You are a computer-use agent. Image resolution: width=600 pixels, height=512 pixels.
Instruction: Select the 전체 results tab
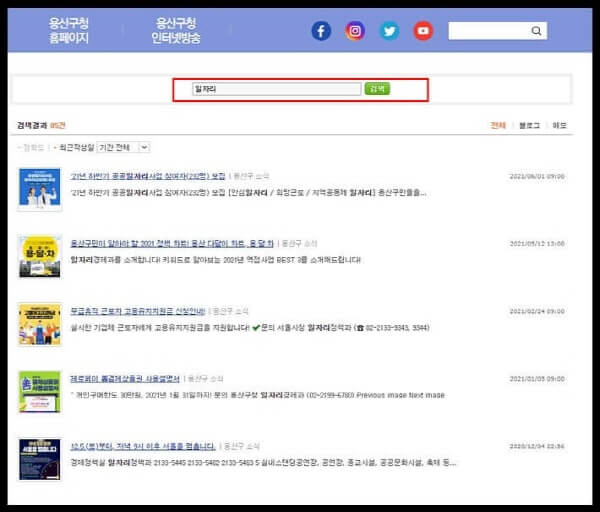498,125
